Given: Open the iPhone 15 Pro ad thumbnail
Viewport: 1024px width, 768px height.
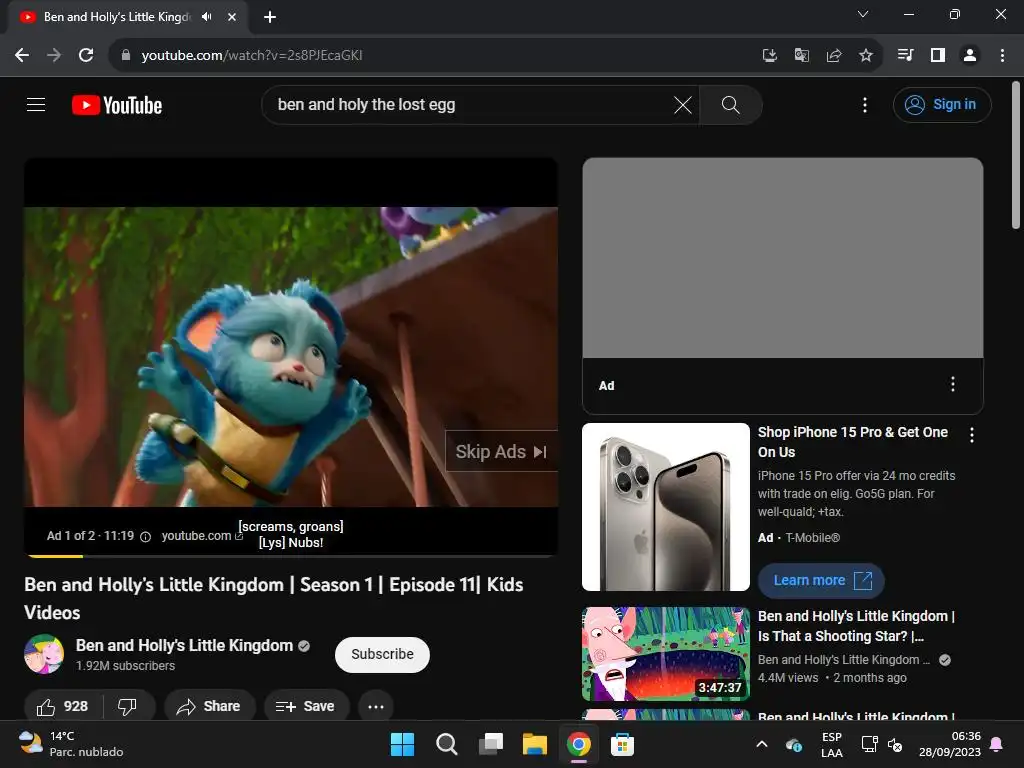Looking at the screenshot, I should coord(665,507).
